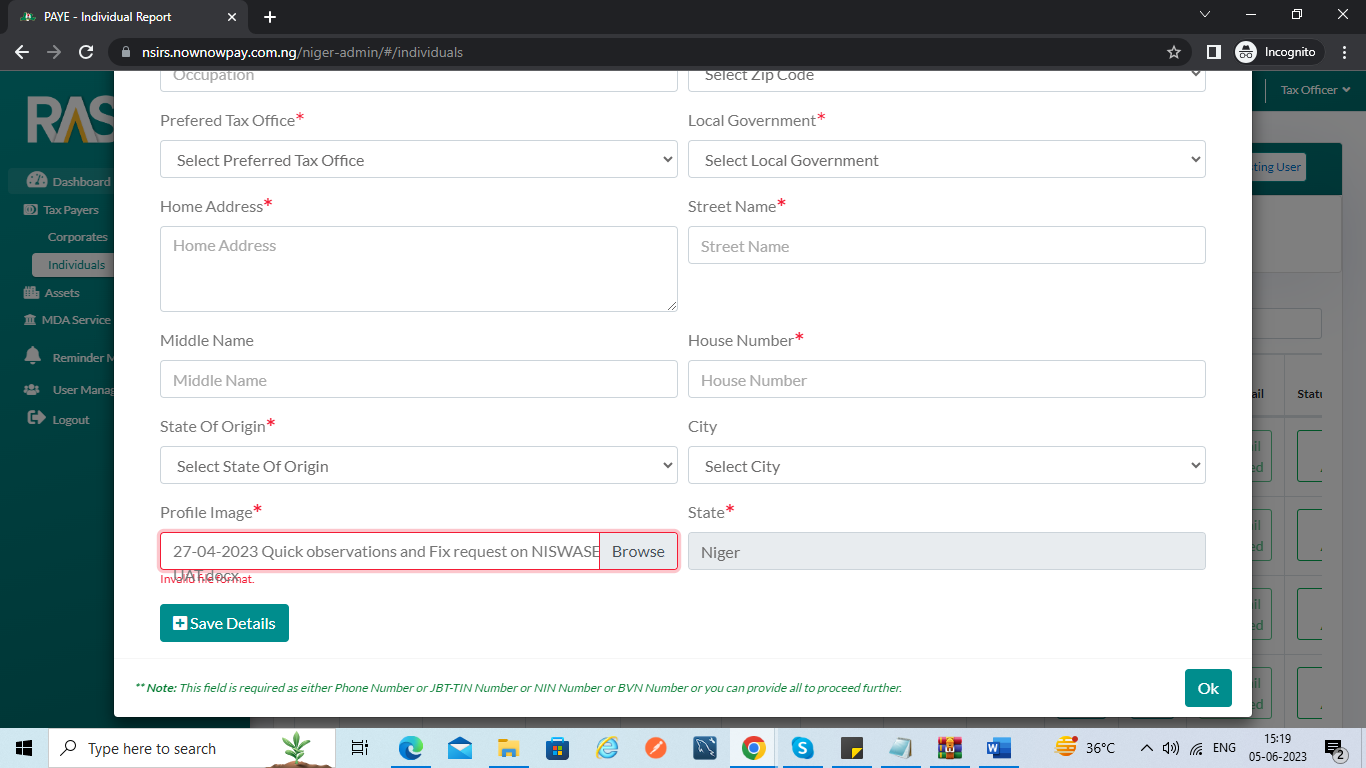Switch to Chrome in the taskbar
Viewport: 1366px width, 768px height.
click(x=754, y=748)
